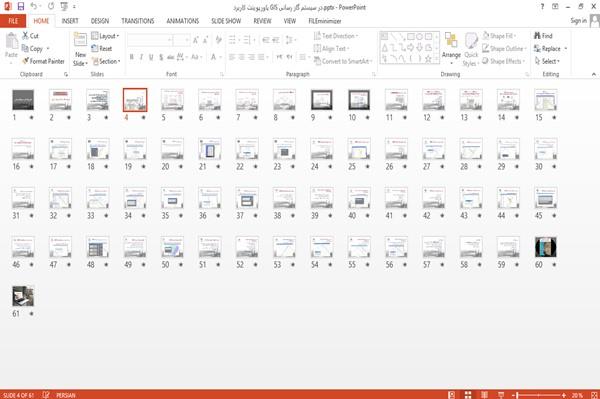Click Convert to SmartArt button
This screenshot has height=399, width=600.
(342, 61)
